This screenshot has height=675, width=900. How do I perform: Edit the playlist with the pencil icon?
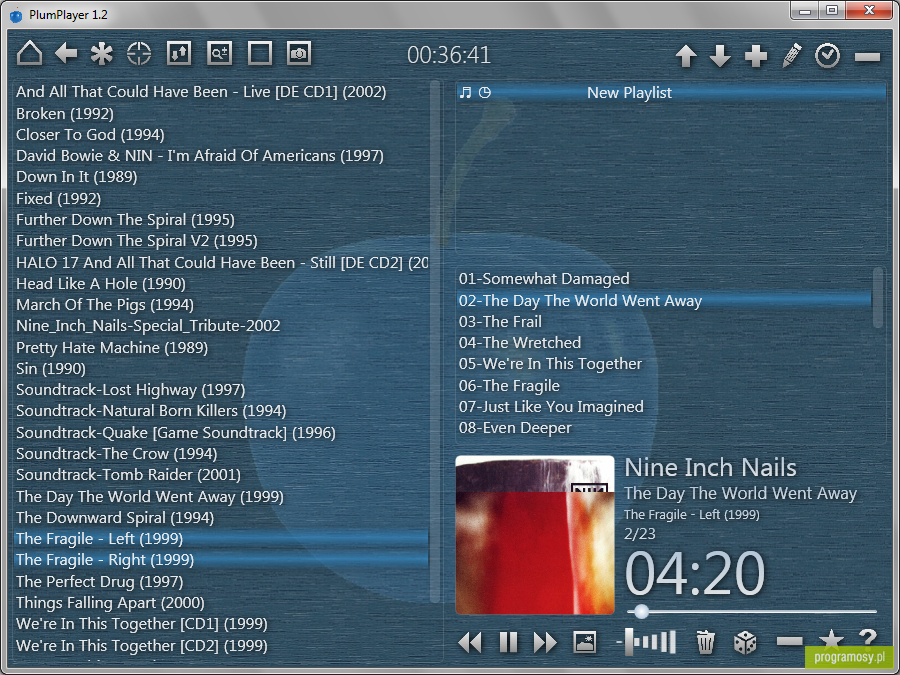point(792,56)
